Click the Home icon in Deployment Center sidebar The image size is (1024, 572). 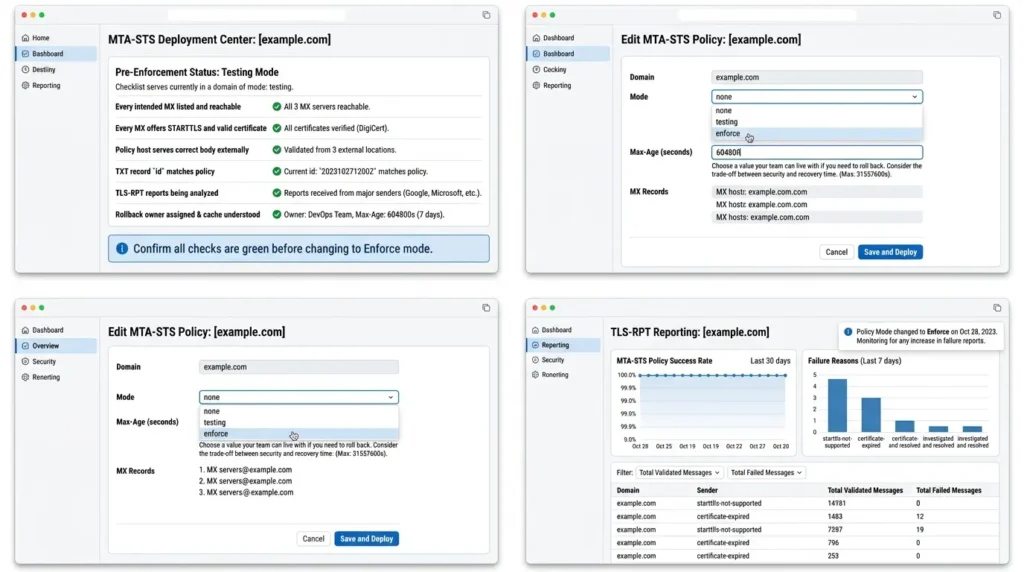tap(25, 38)
